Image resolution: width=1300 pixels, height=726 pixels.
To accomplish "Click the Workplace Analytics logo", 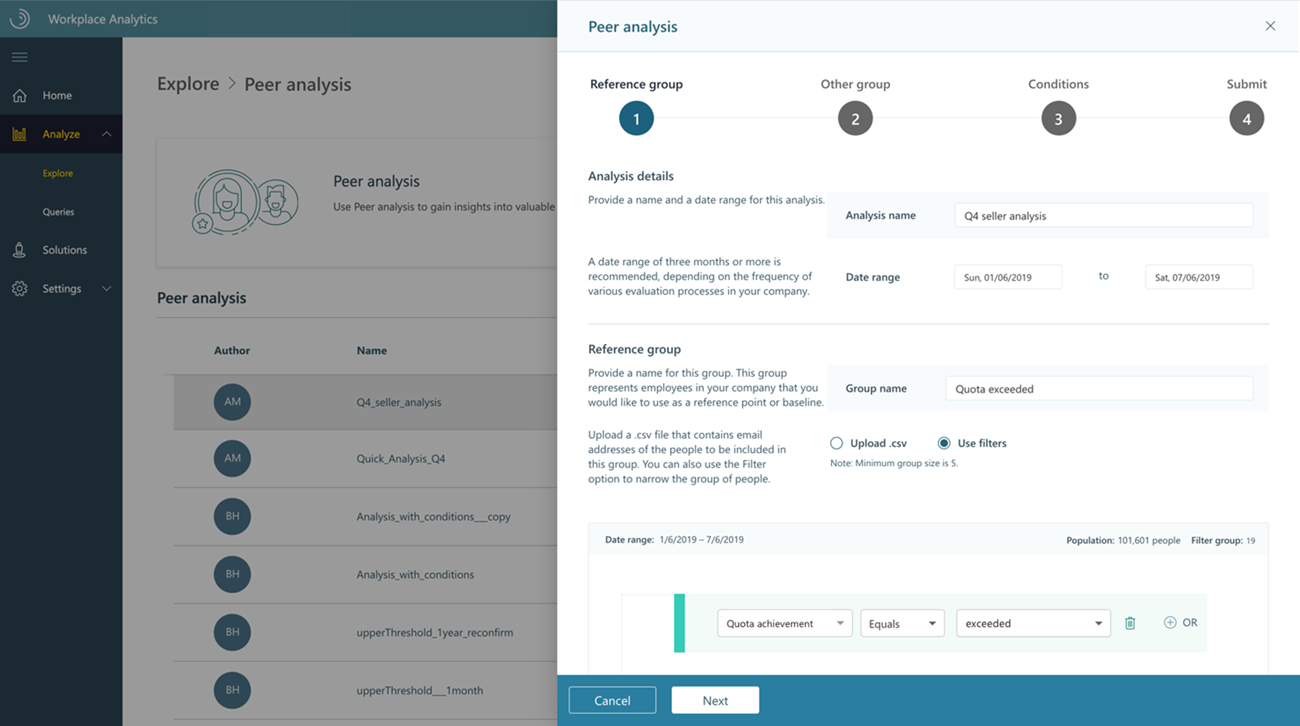I will pos(18,18).
